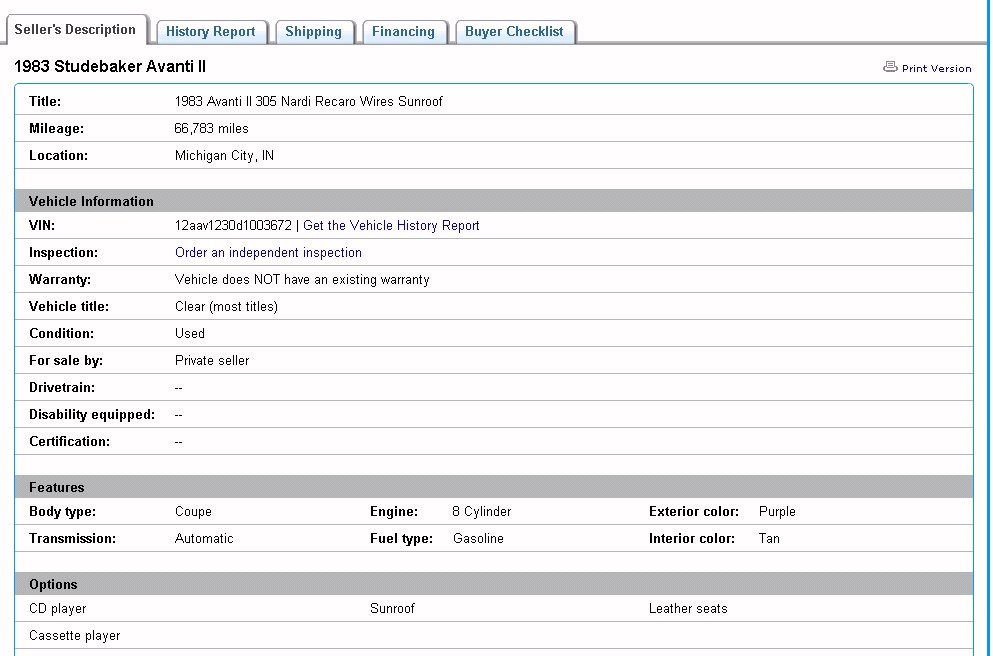Click the 66,783 miles mileage value

tap(211, 129)
